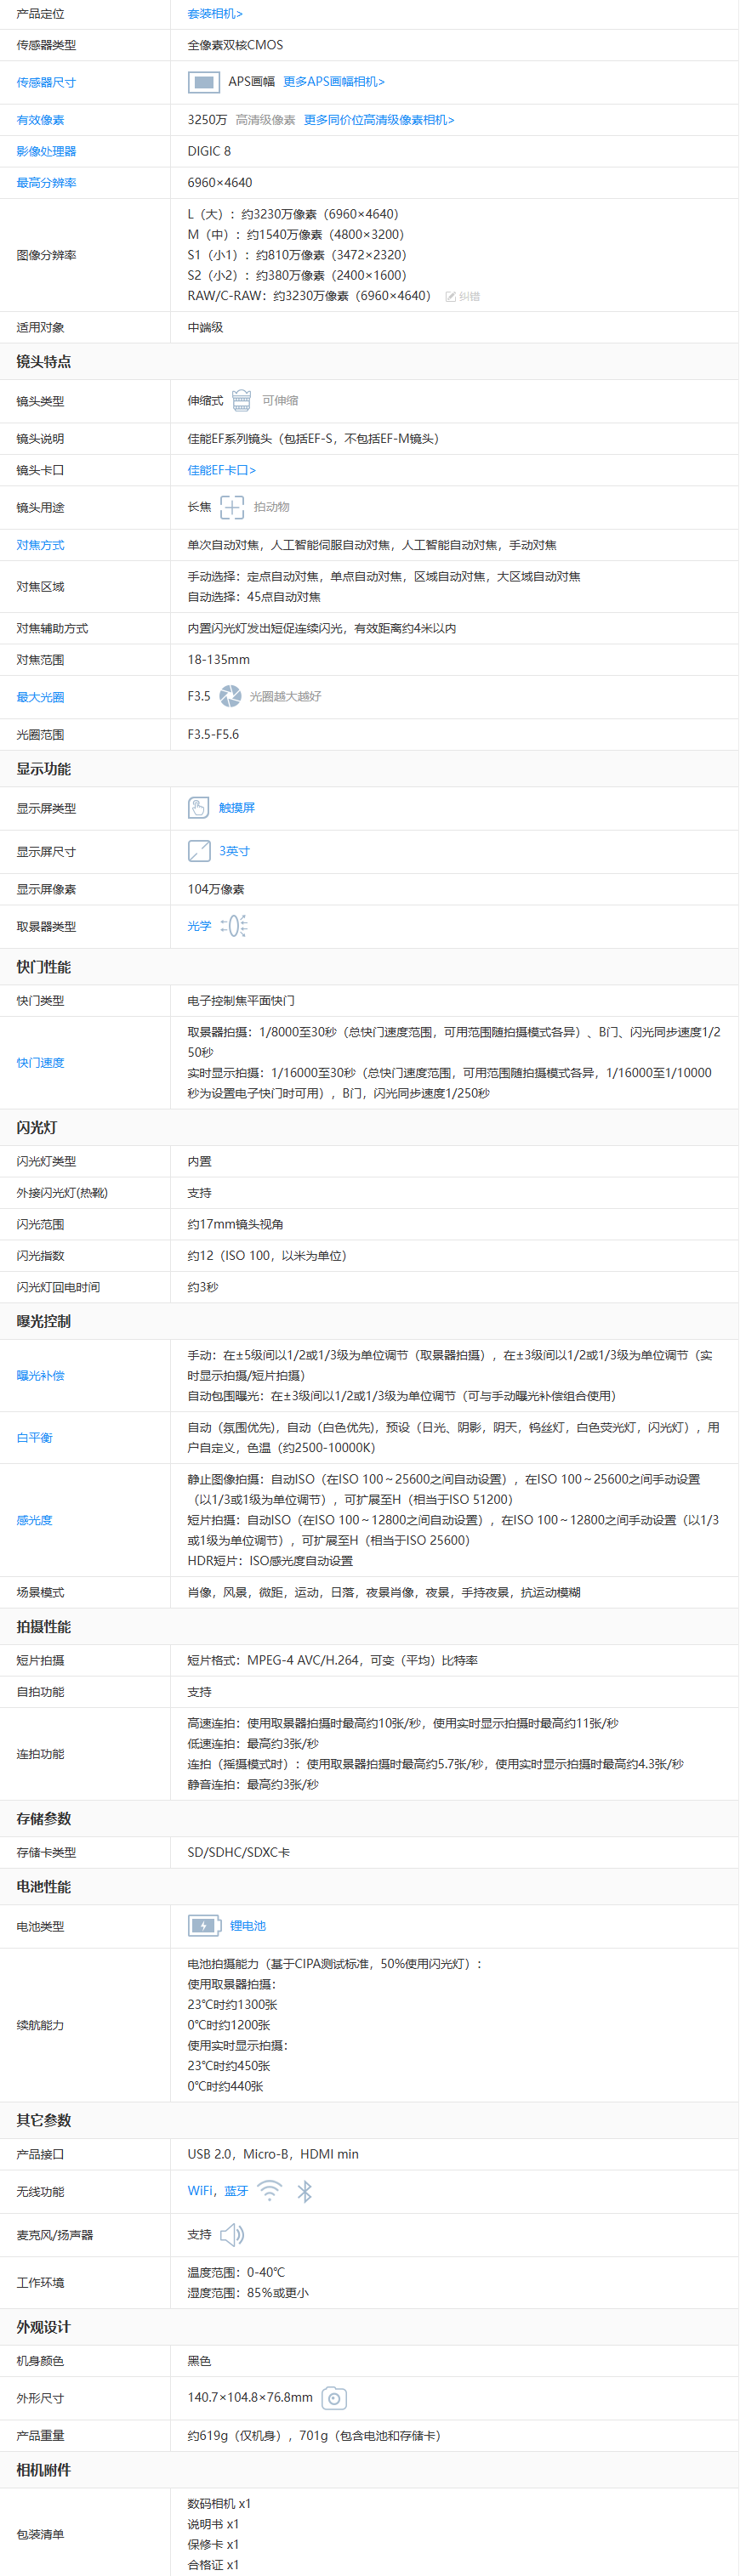Click the retractable lens icon
Viewport: 740px width, 2576px height.
click(x=241, y=400)
